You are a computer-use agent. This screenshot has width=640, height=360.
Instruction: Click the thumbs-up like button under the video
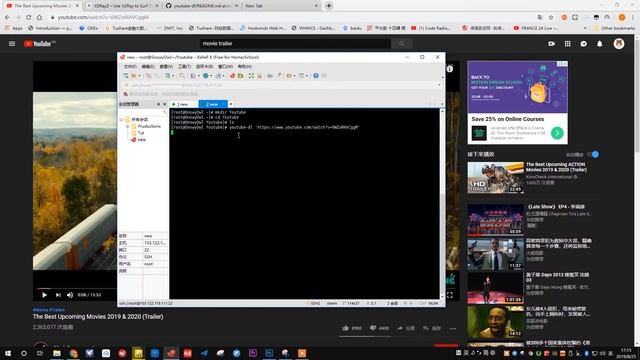tap(345, 328)
